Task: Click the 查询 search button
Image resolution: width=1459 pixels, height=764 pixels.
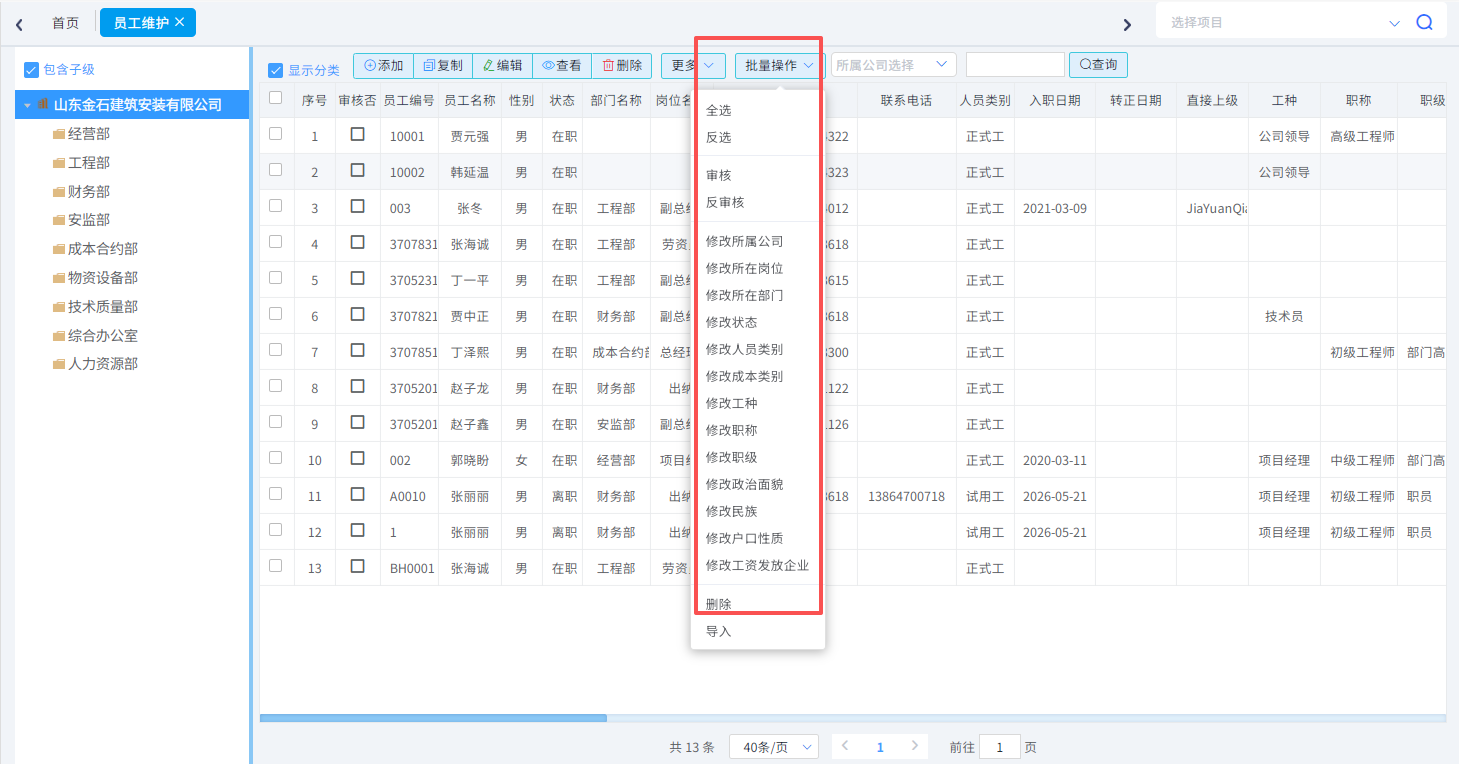Action: pos(1098,65)
